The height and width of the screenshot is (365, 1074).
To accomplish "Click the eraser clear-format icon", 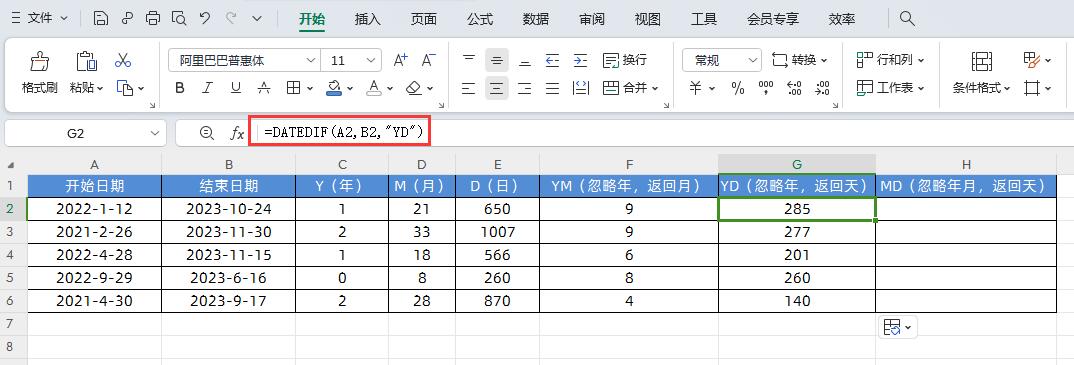I will [414, 88].
